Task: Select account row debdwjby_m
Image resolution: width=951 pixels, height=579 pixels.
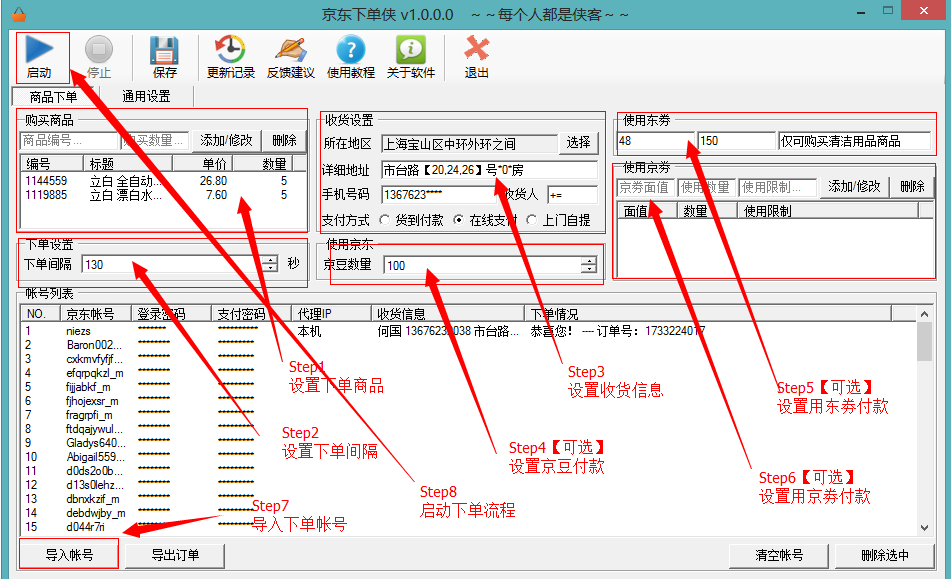Action: coord(468,513)
